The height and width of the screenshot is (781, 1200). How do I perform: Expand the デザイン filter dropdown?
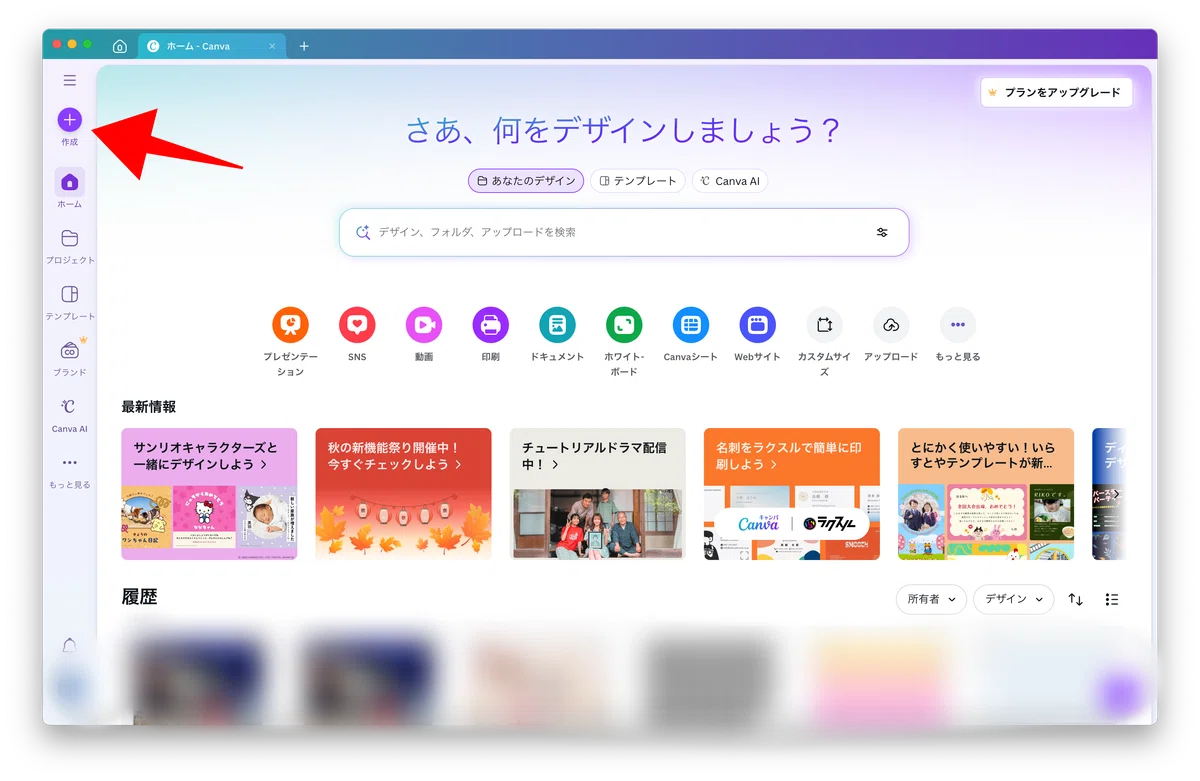1014,599
